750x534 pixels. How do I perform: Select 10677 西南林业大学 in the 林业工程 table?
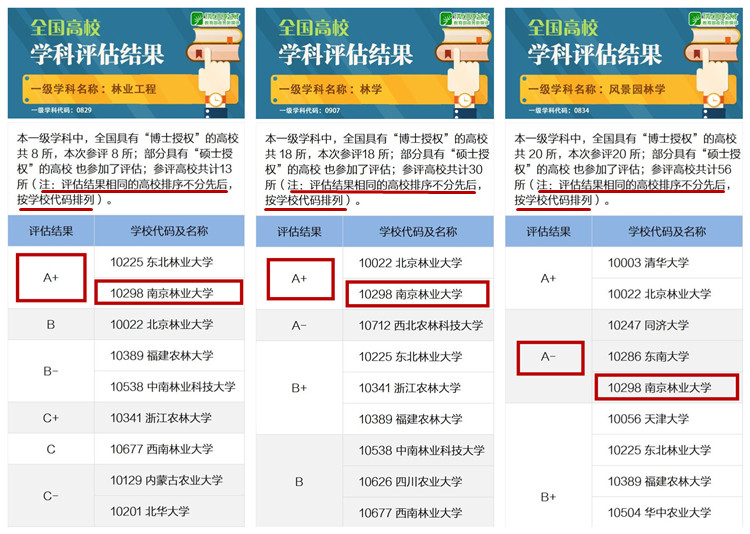(162, 449)
